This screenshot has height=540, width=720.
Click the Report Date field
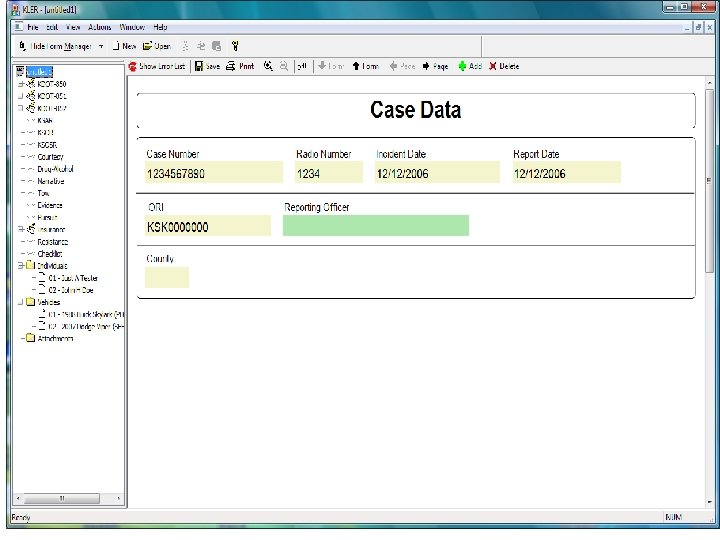pos(567,172)
